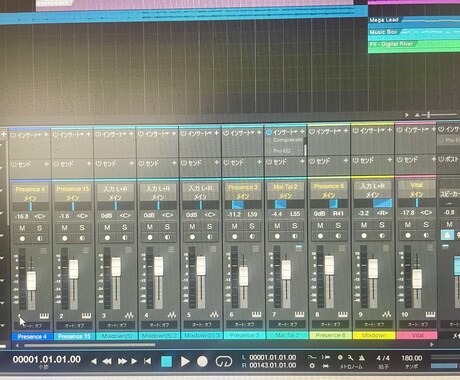Solo the Presence 6 channel

[x=338, y=226]
